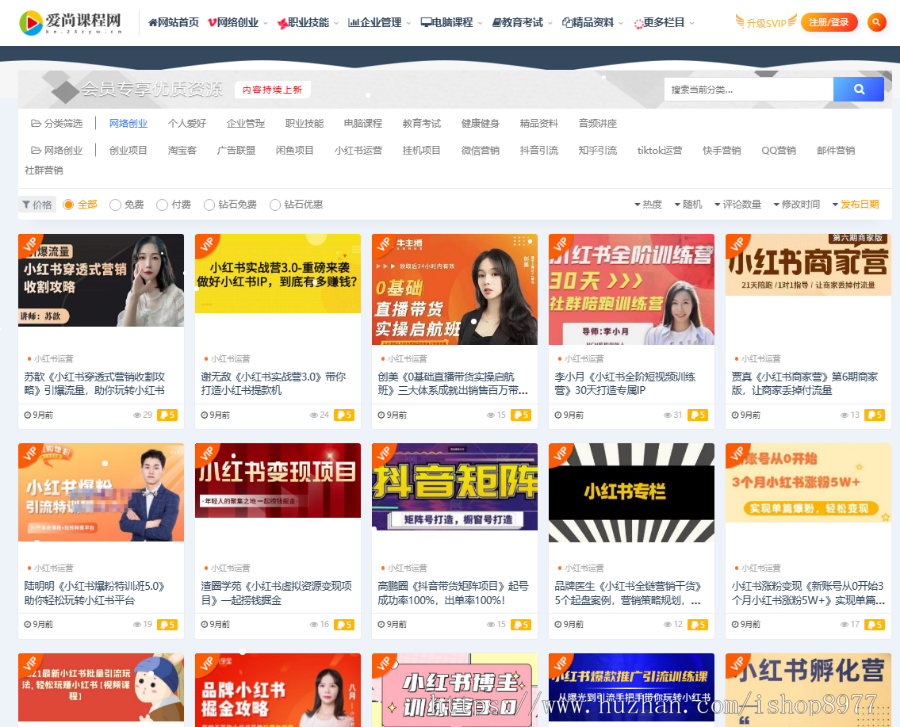
Task: Open 谢无敌《小红书实战营3.0》 title link
Action: tap(273, 383)
